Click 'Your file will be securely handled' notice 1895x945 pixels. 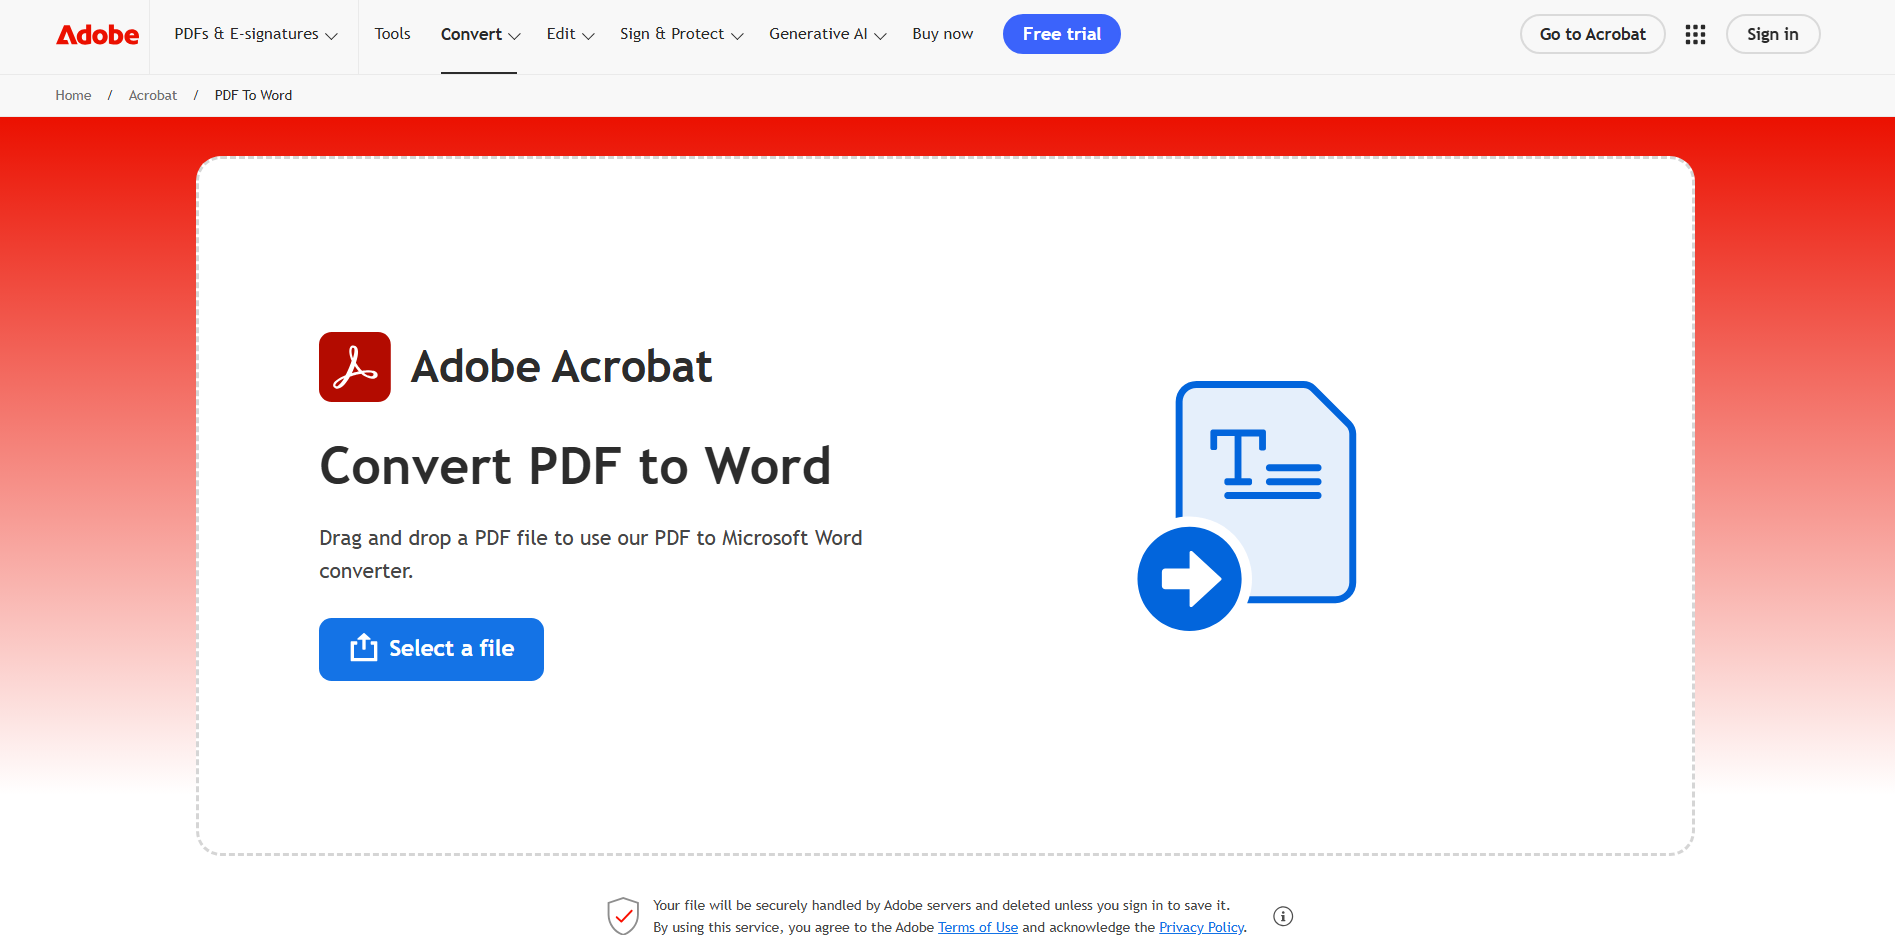[x=941, y=906]
